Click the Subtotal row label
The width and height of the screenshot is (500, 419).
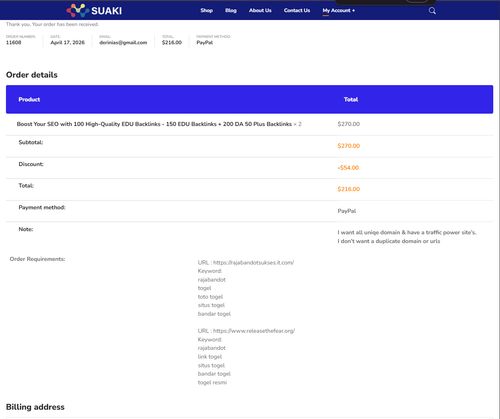[31, 142]
